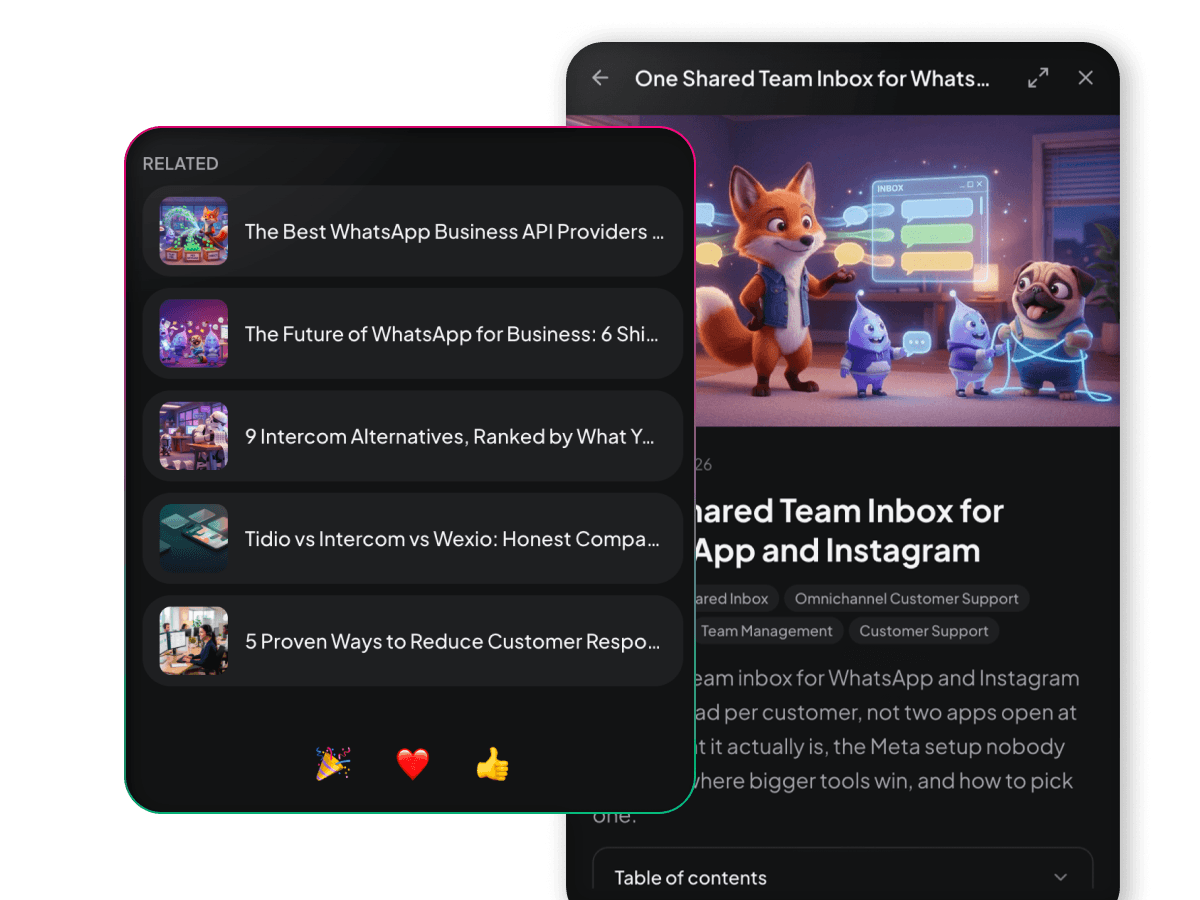
Task: React with the red heart emoji
Action: tap(413, 765)
